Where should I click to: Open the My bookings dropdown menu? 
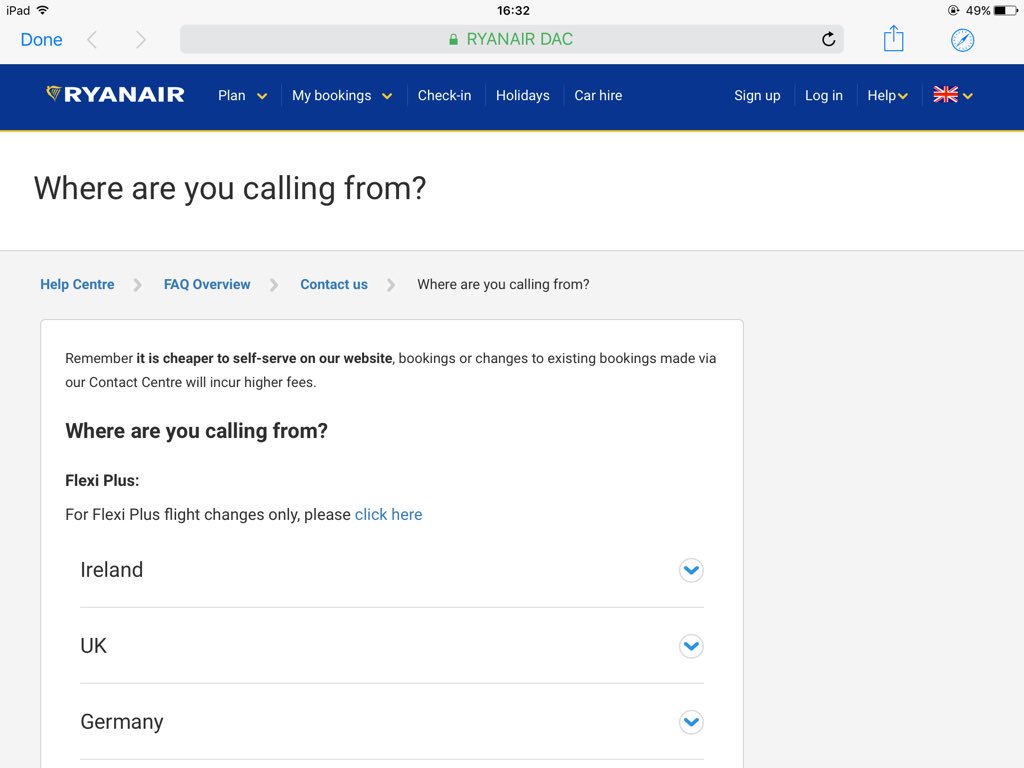click(x=342, y=95)
